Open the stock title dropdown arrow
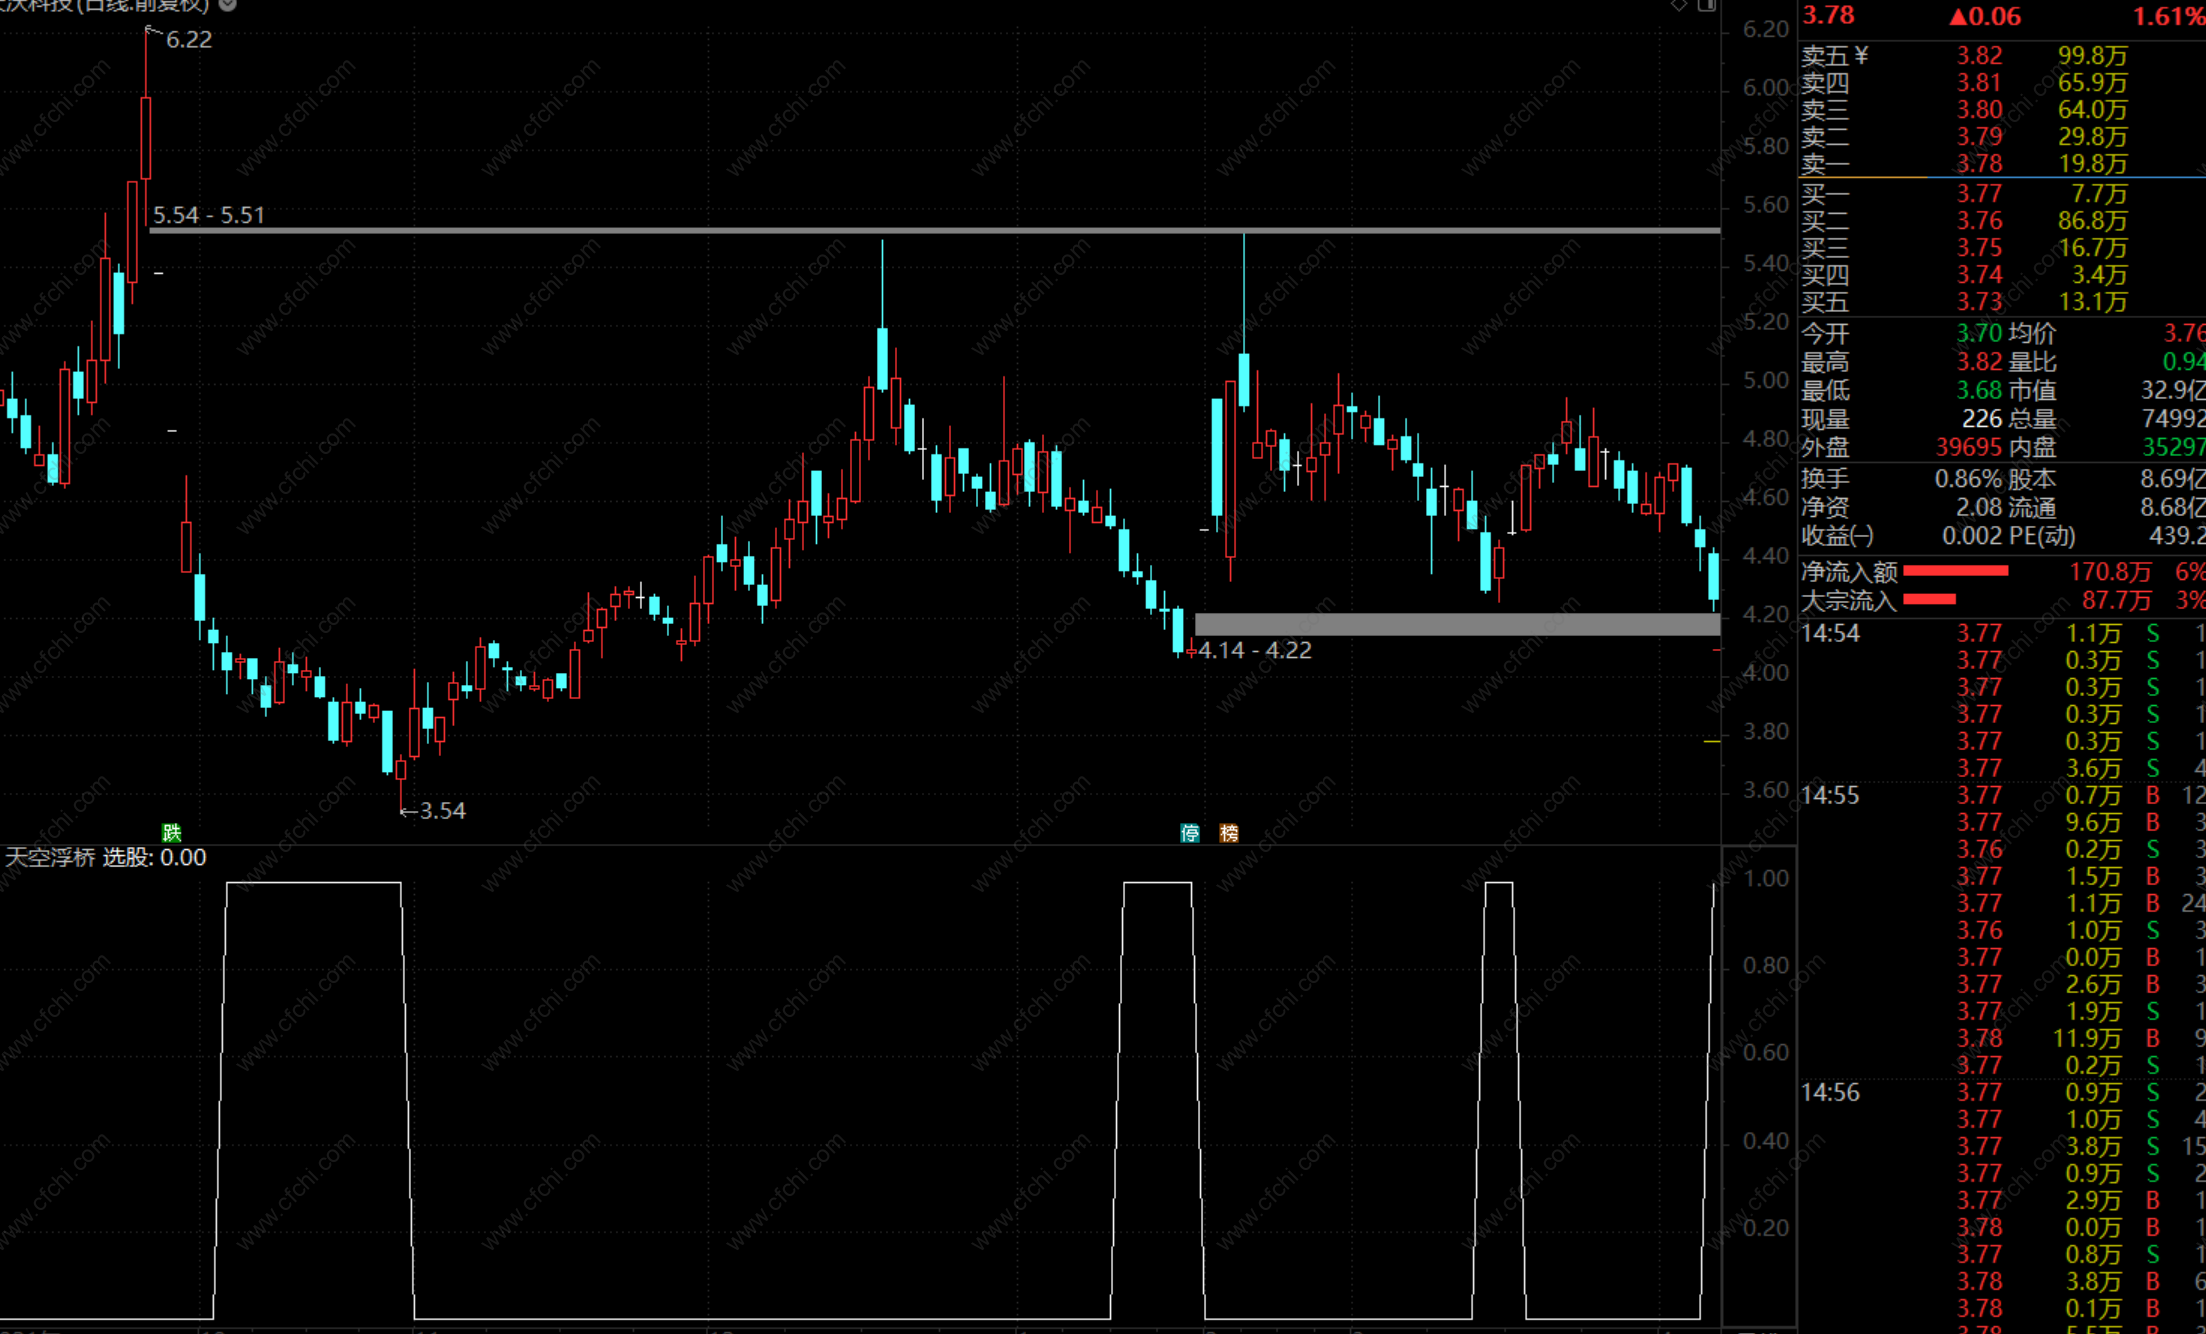Screen dimensions: 2206x1334 click(228, 5)
